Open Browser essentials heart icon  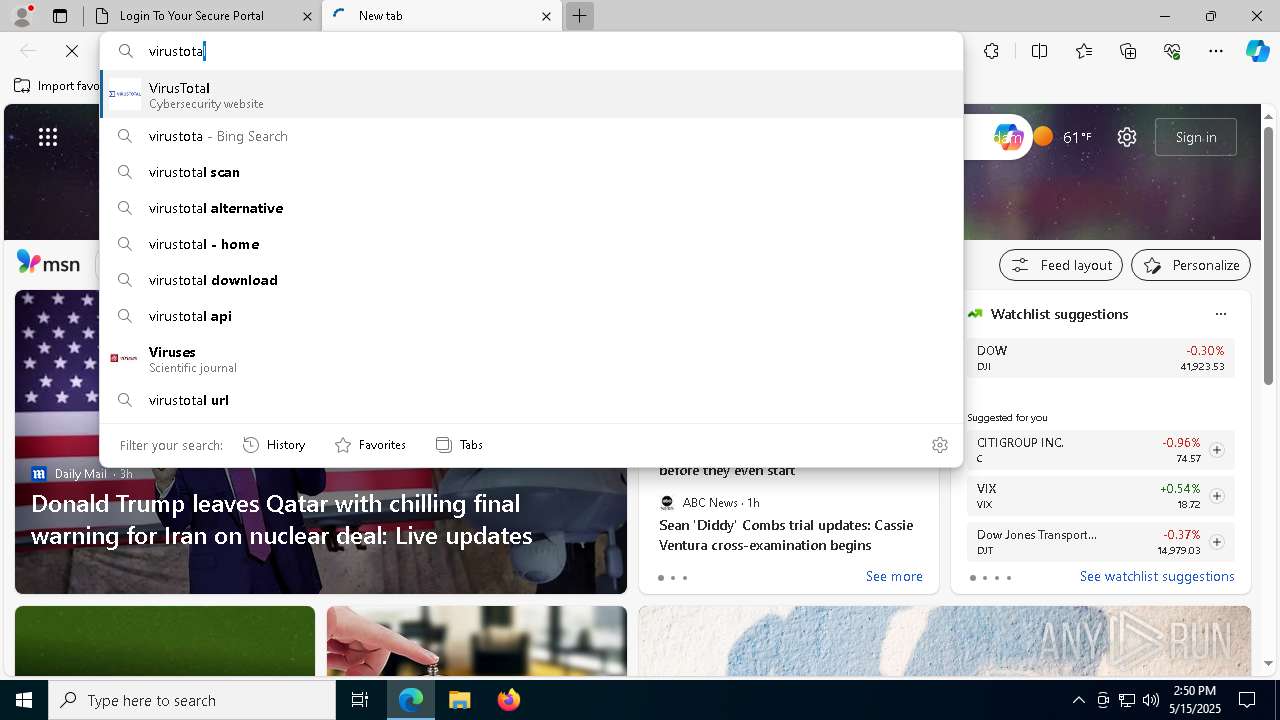click(1172, 51)
